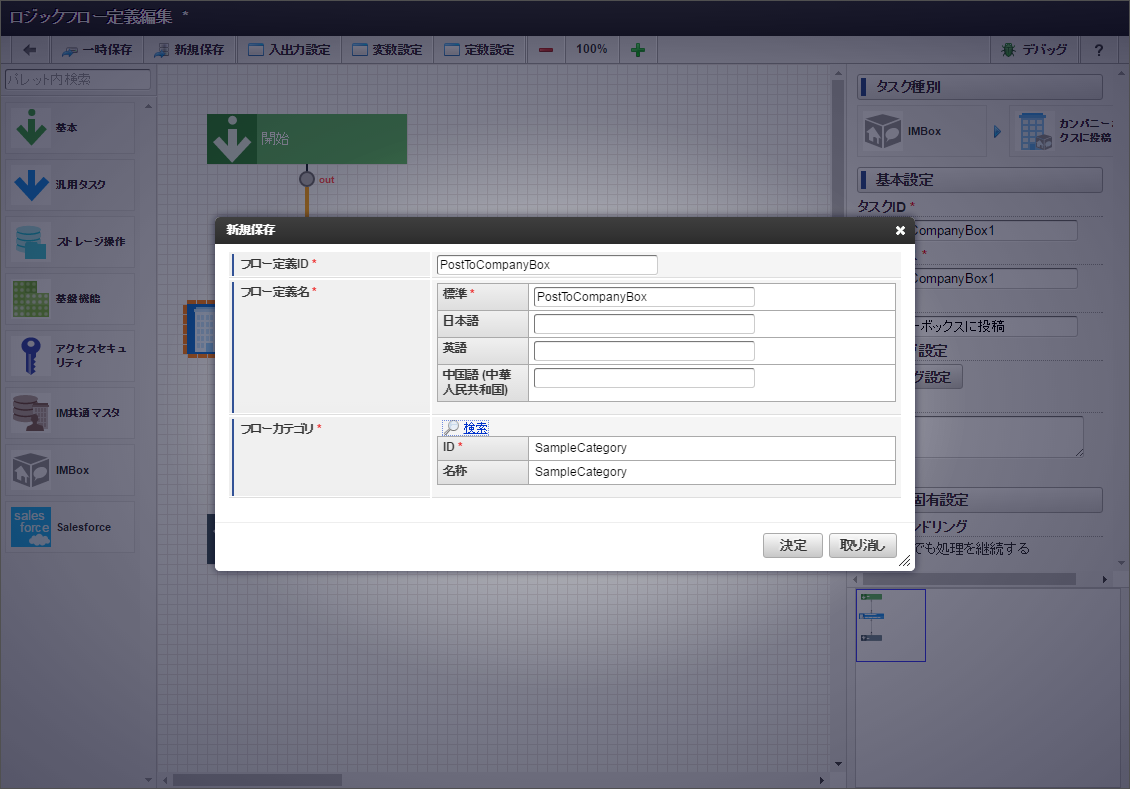Click the magnifier icon beside 検索
Viewport: 1130px width, 789px height.
click(x=451, y=428)
